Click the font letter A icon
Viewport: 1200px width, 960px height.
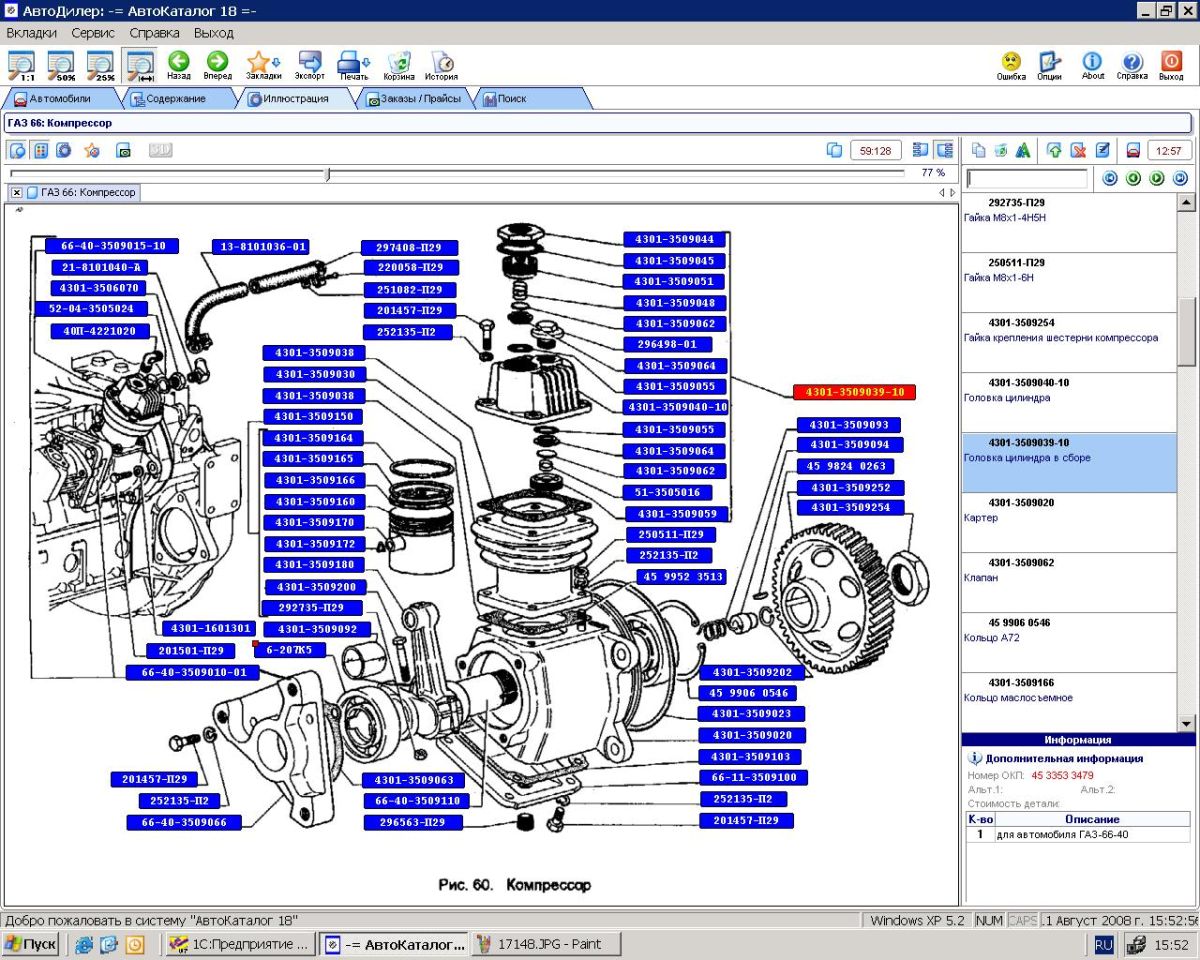pyautogui.click(x=1023, y=150)
